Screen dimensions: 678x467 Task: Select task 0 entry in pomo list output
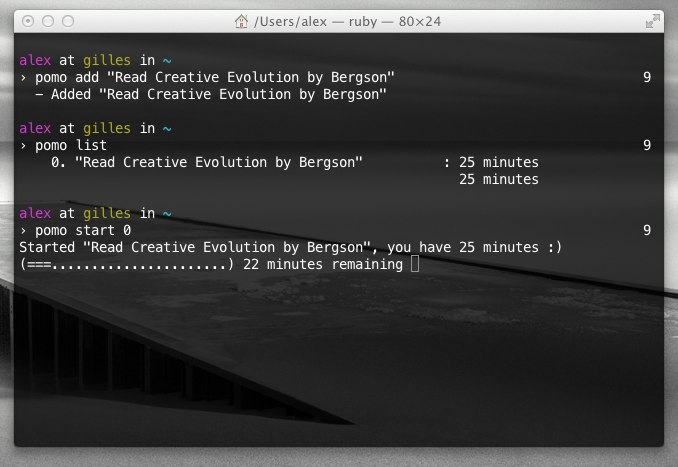pyautogui.click(x=206, y=162)
